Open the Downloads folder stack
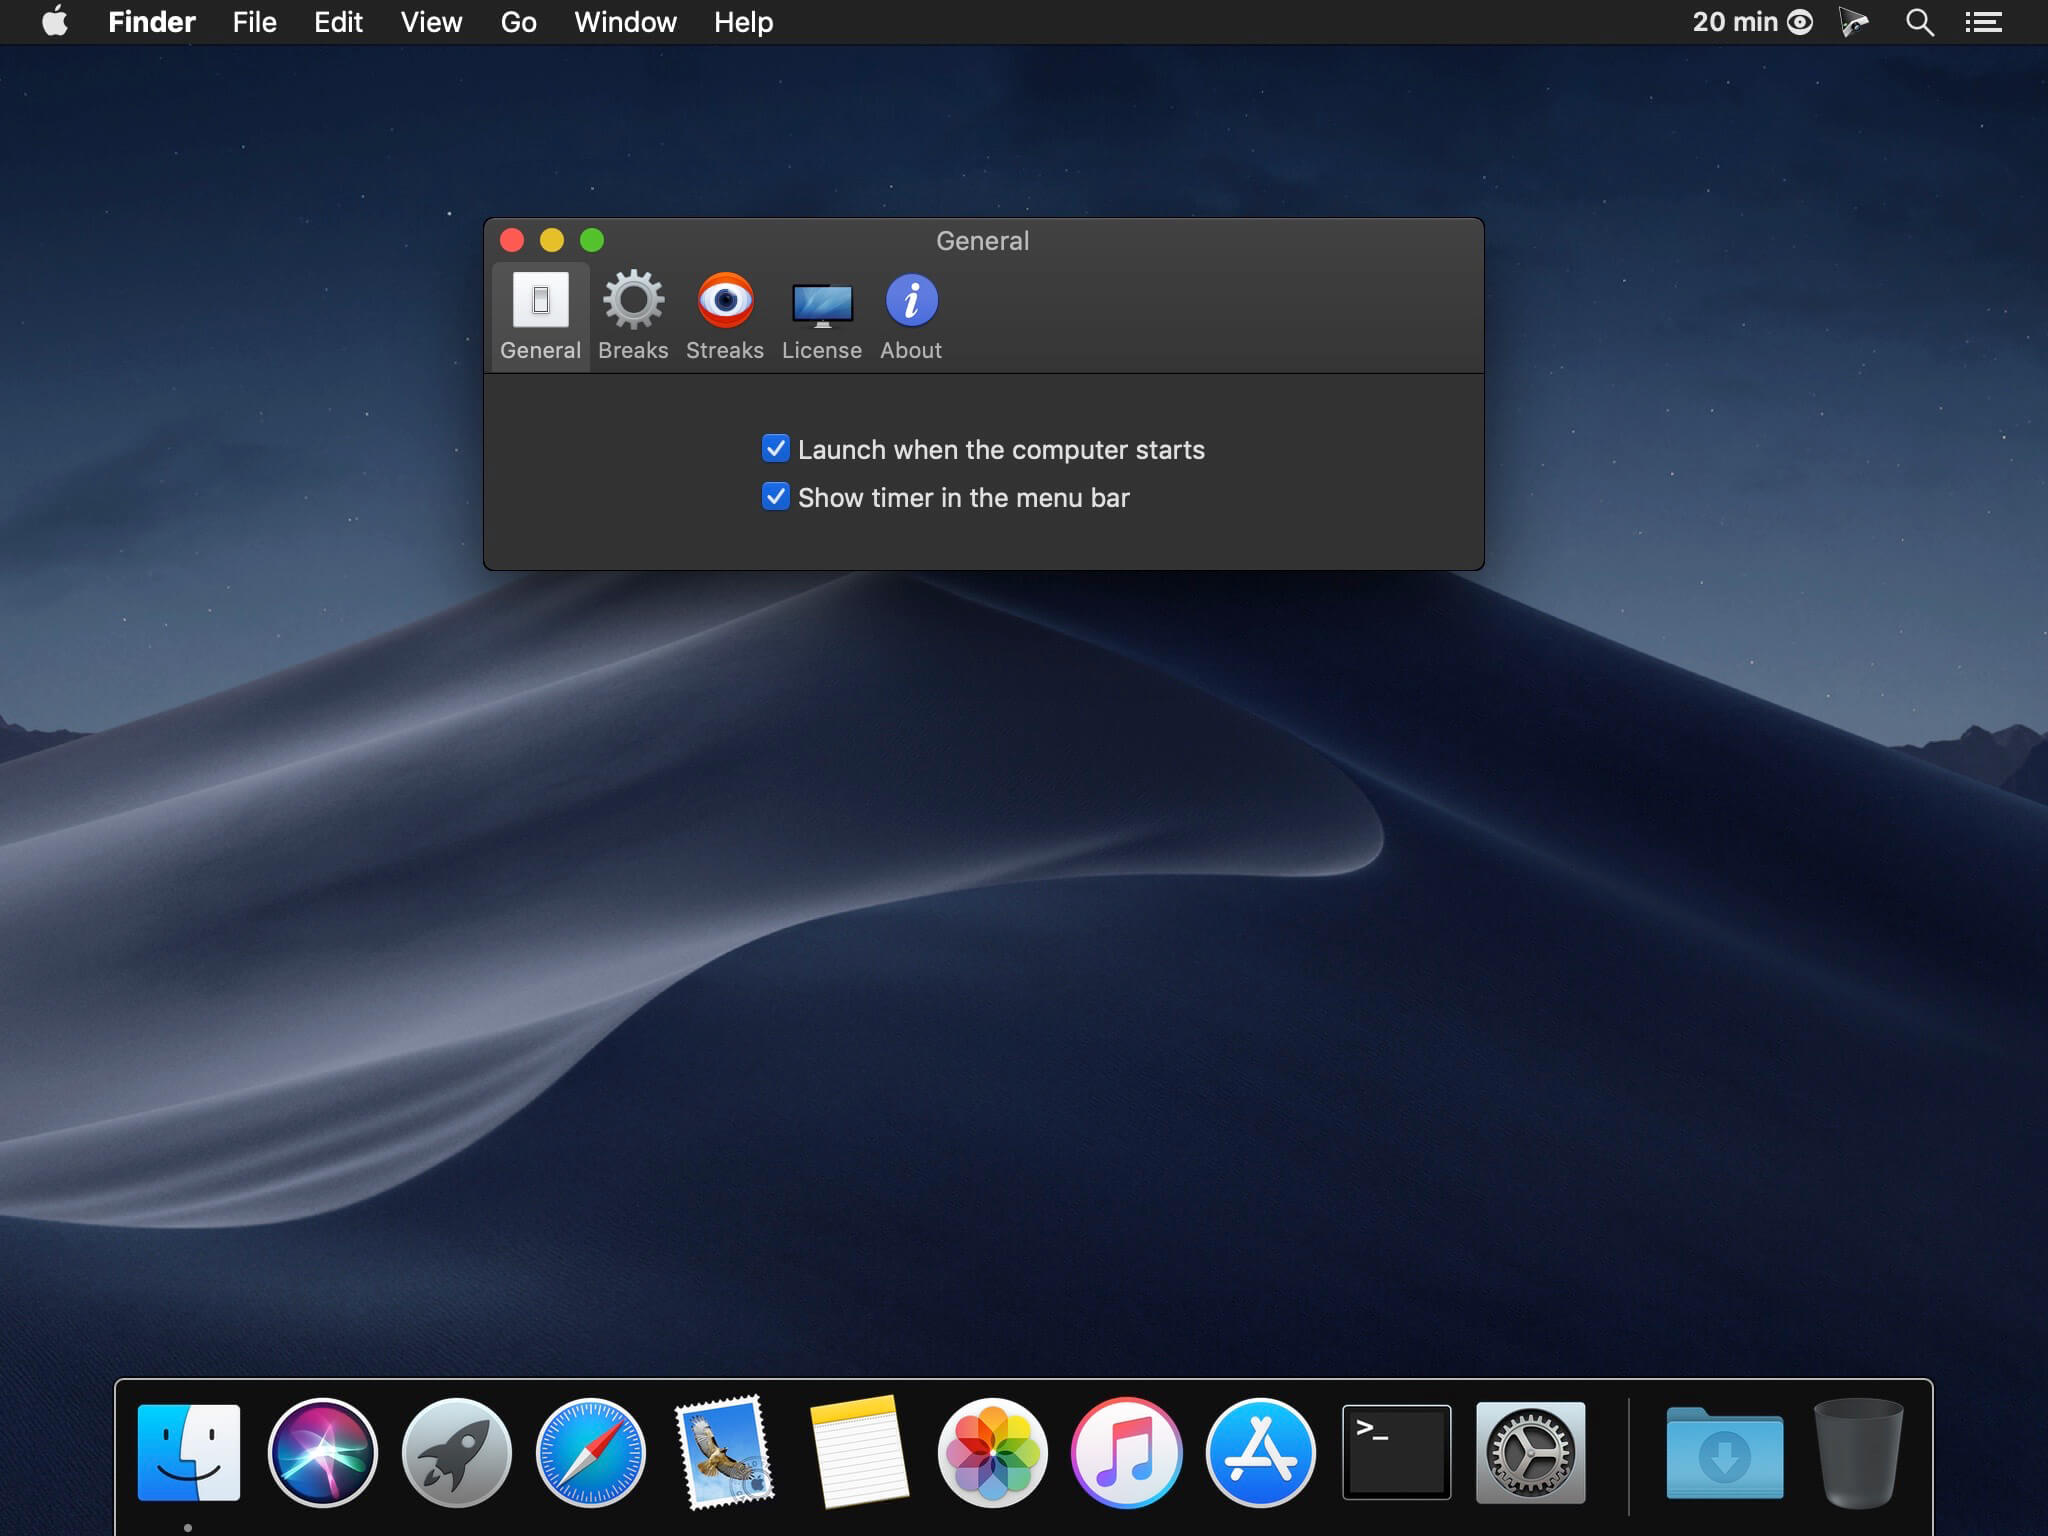The image size is (2048, 1536). click(x=1724, y=1452)
